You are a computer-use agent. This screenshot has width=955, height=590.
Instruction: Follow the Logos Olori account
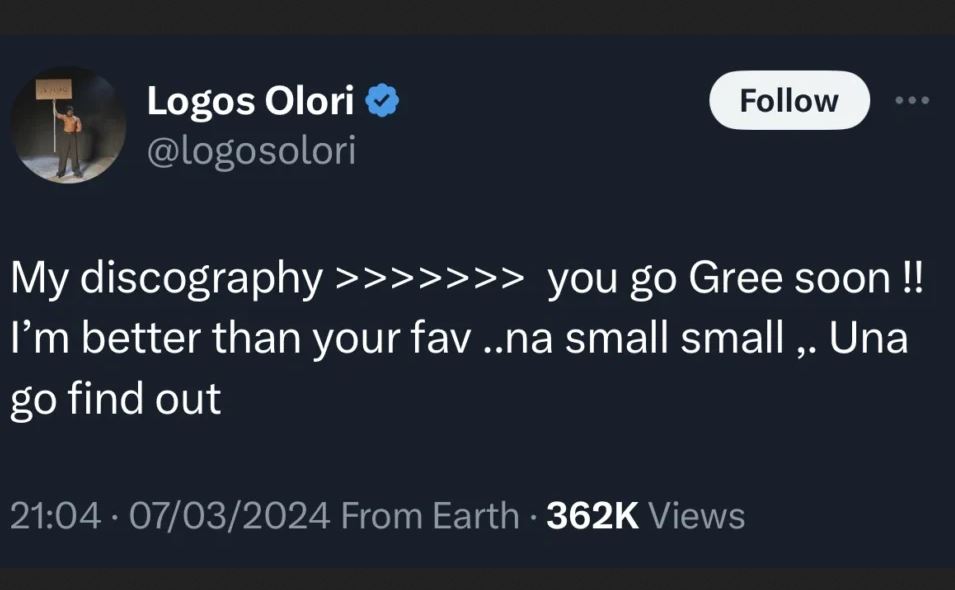789,100
